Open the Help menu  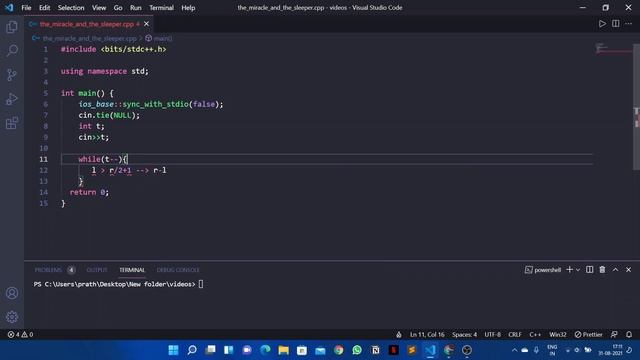pyautogui.click(x=188, y=8)
